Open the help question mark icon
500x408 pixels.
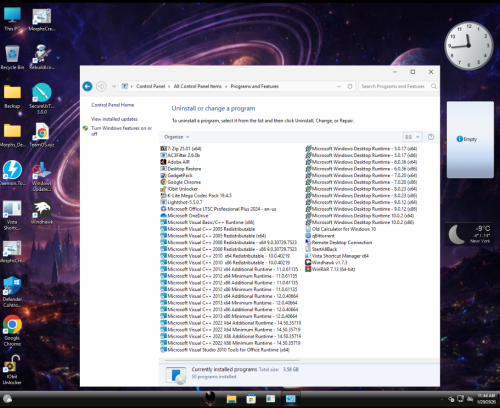(431, 137)
